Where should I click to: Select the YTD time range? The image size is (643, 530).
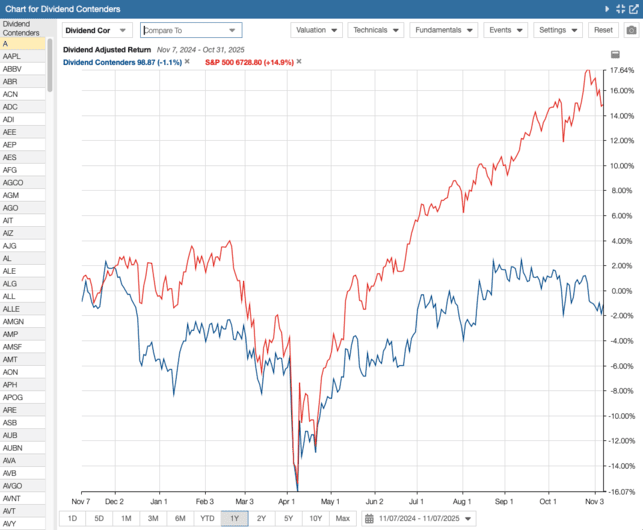click(x=207, y=518)
